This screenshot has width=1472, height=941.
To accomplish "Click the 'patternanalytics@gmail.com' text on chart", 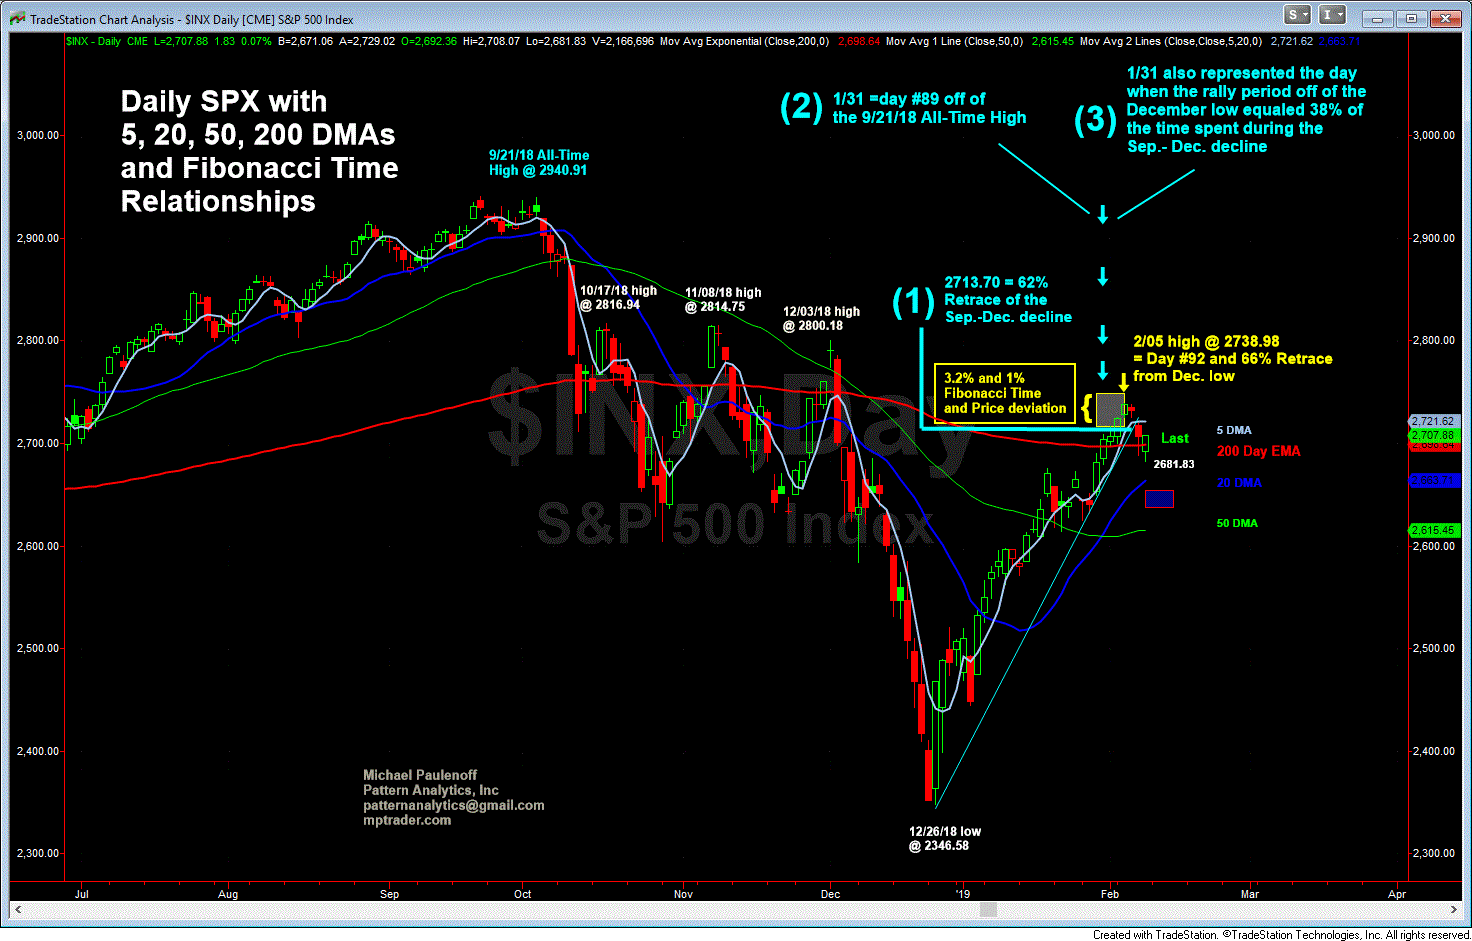I will click(x=454, y=805).
